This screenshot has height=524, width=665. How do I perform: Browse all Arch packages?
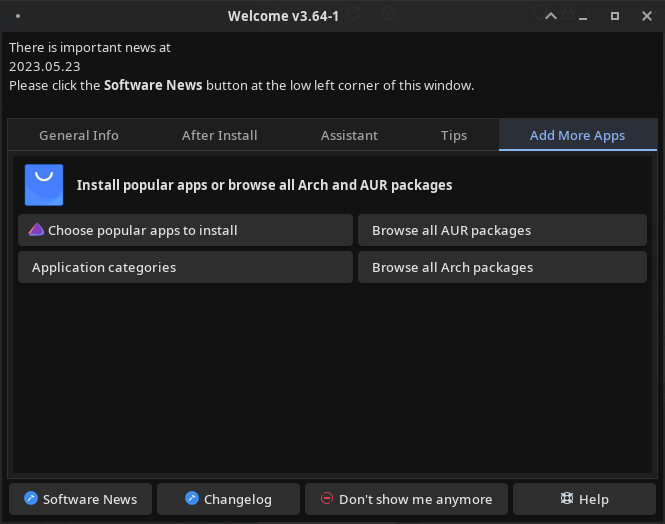[x=502, y=267]
